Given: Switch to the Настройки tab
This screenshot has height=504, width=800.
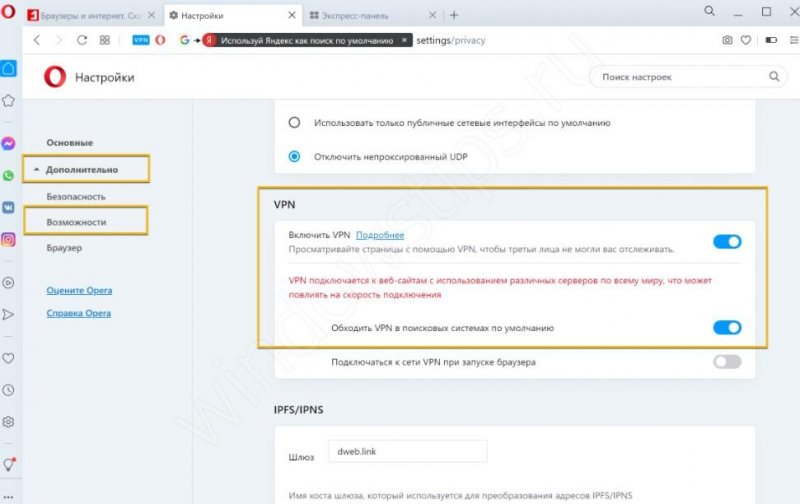Looking at the screenshot, I should tap(233, 16).
